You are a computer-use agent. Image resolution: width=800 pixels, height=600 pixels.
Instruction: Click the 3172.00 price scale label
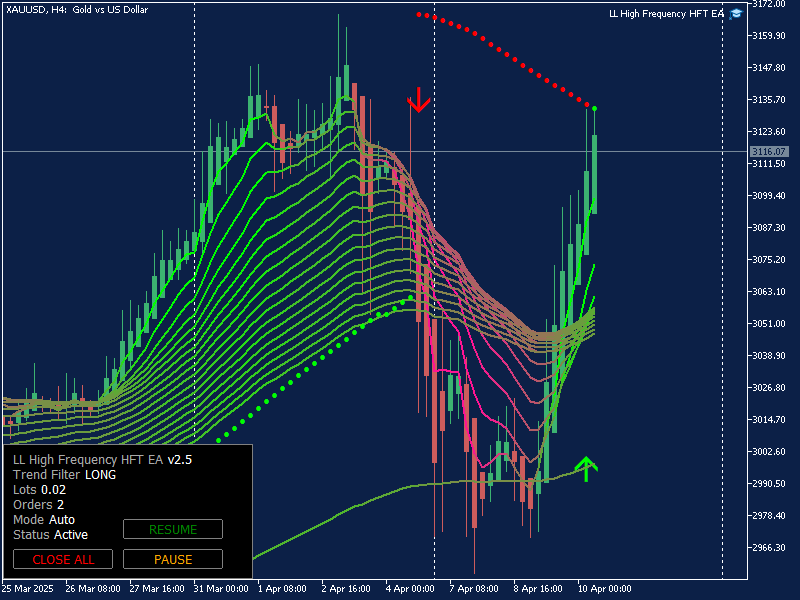pos(769,4)
